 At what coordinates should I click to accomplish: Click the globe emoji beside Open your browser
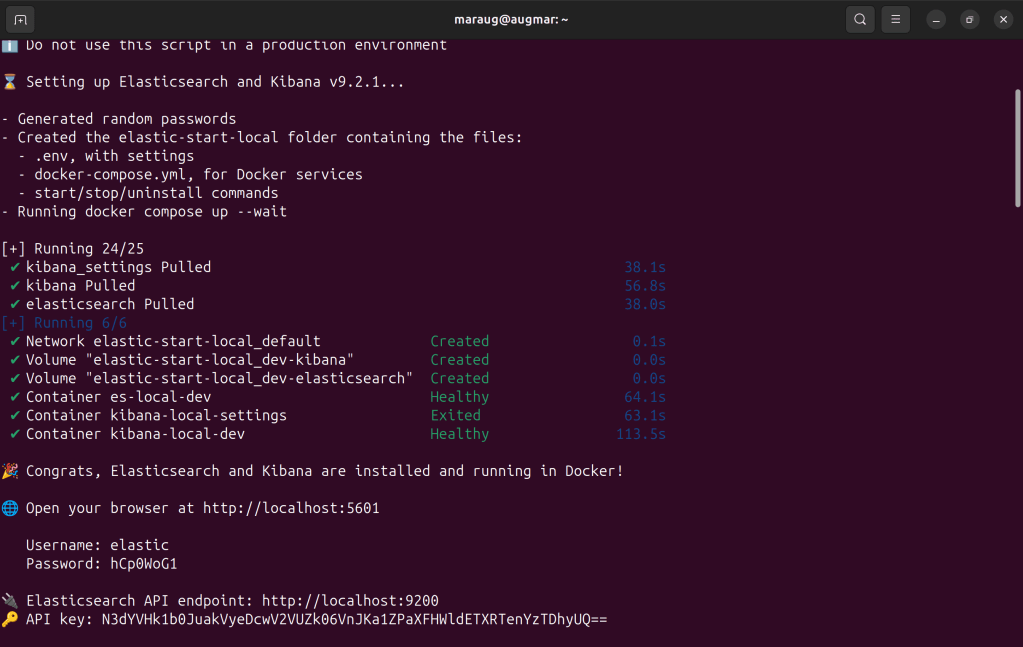[9, 508]
